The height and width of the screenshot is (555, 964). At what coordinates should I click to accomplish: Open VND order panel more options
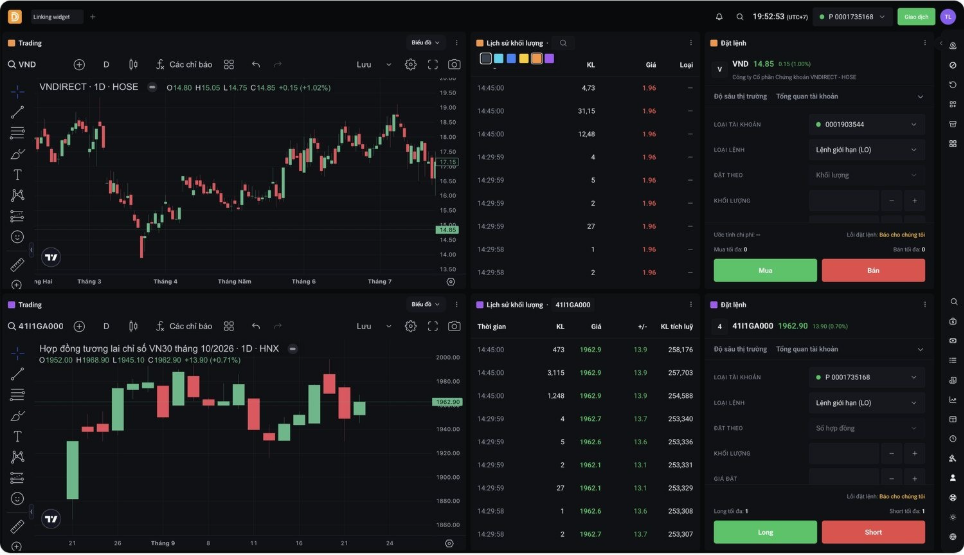[925, 43]
